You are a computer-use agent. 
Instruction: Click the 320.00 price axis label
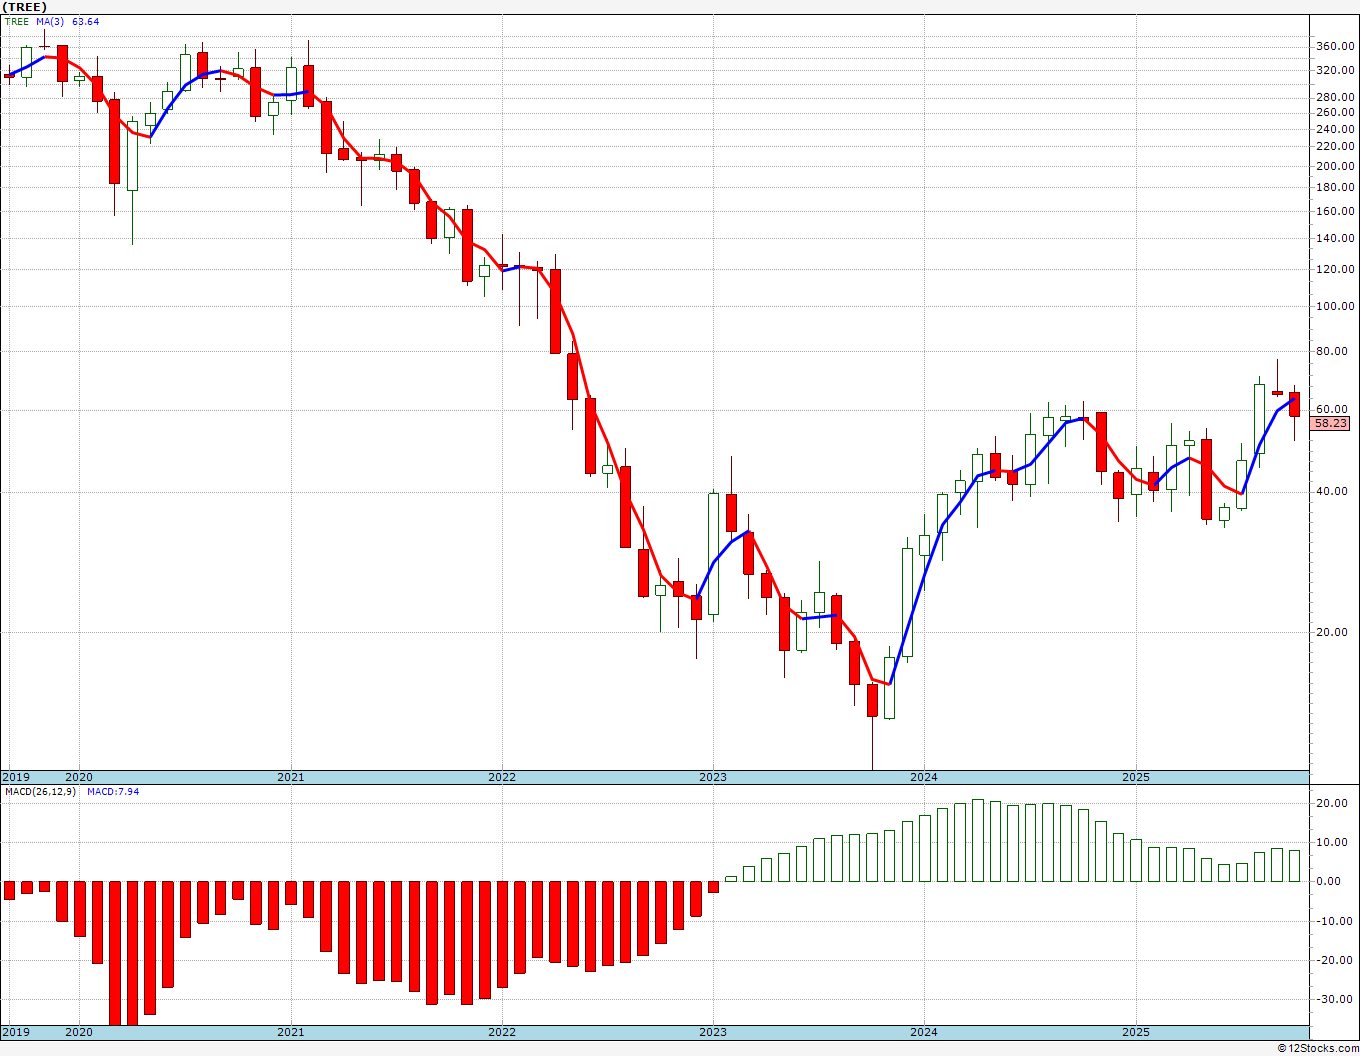[1335, 70]
